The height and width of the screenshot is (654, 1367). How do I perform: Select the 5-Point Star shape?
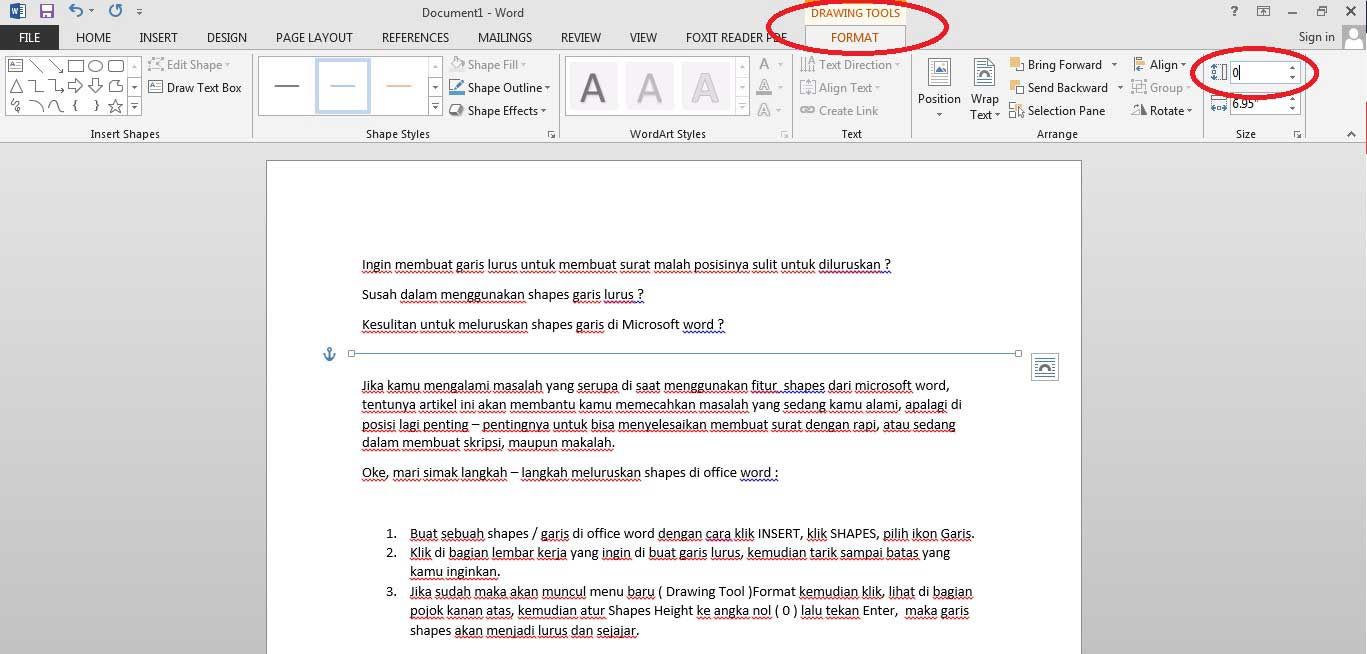pyautogui.click(x=115, y=106)
